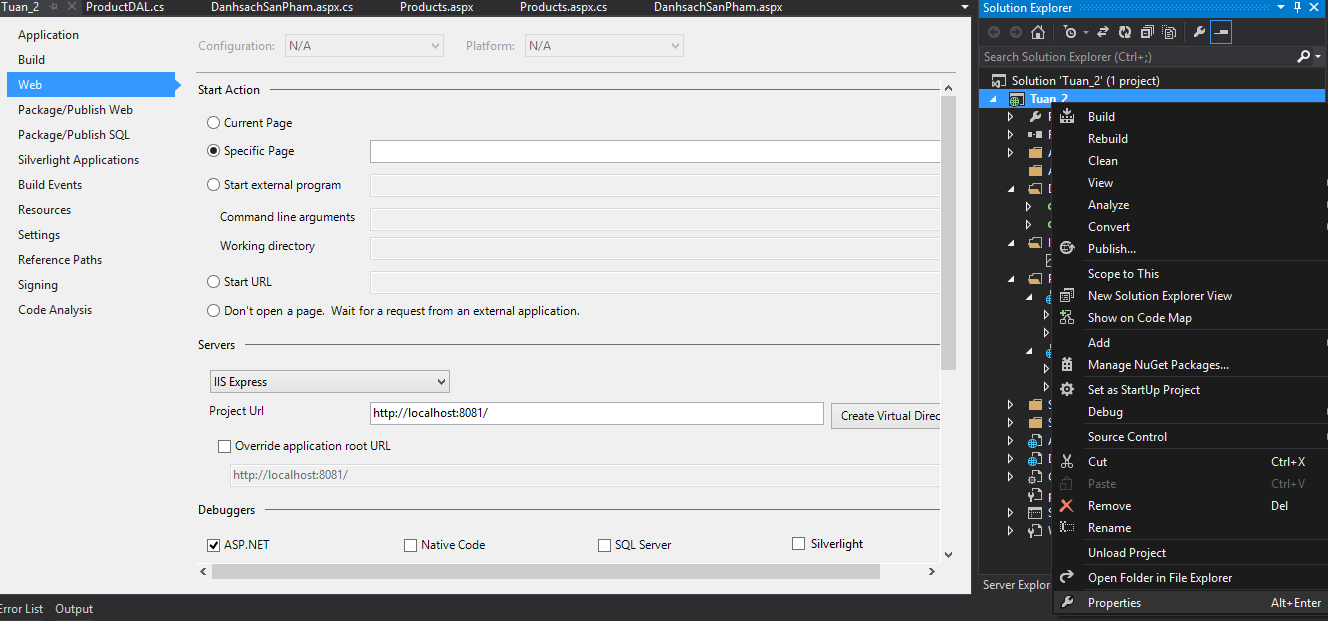Click the Create Virtual Directory button
Screen dimensions: 1328x621
pos(888,415)
